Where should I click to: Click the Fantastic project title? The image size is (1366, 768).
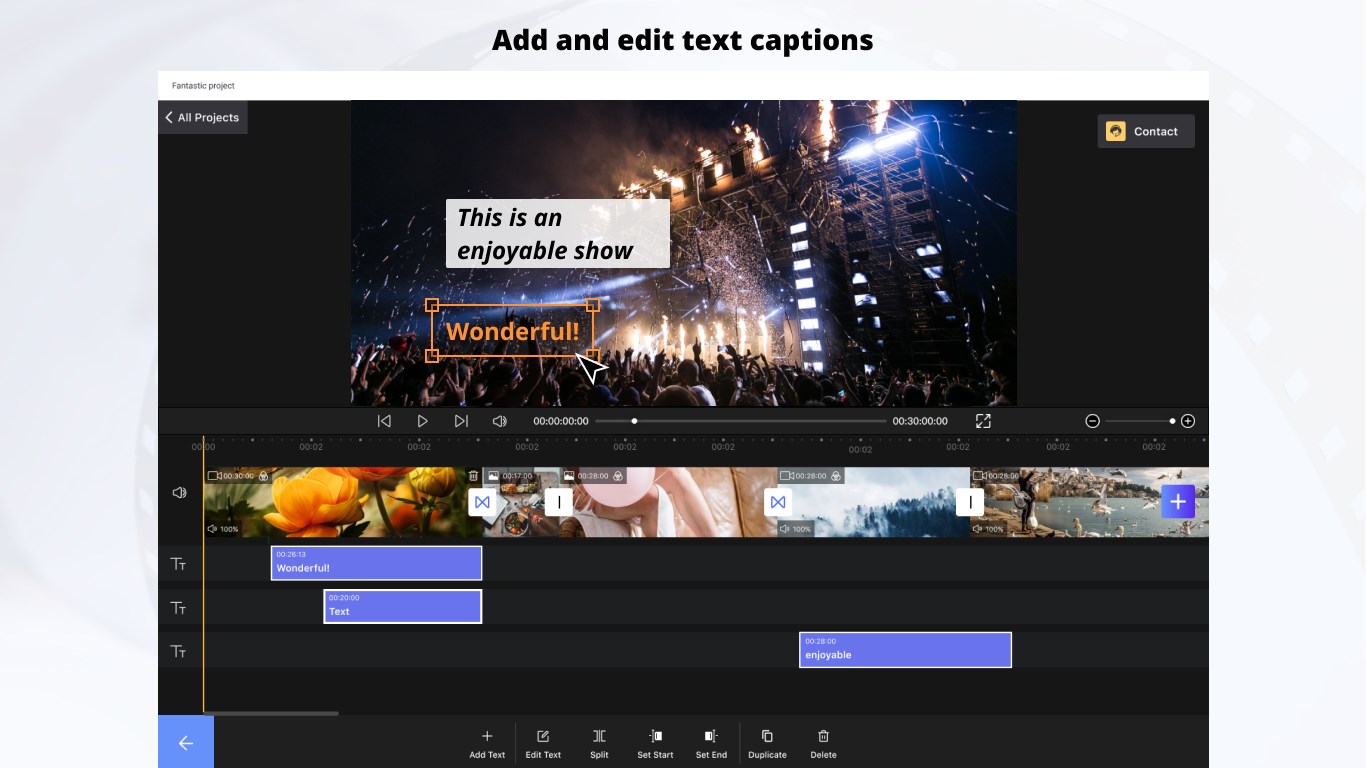click(203, 85)
